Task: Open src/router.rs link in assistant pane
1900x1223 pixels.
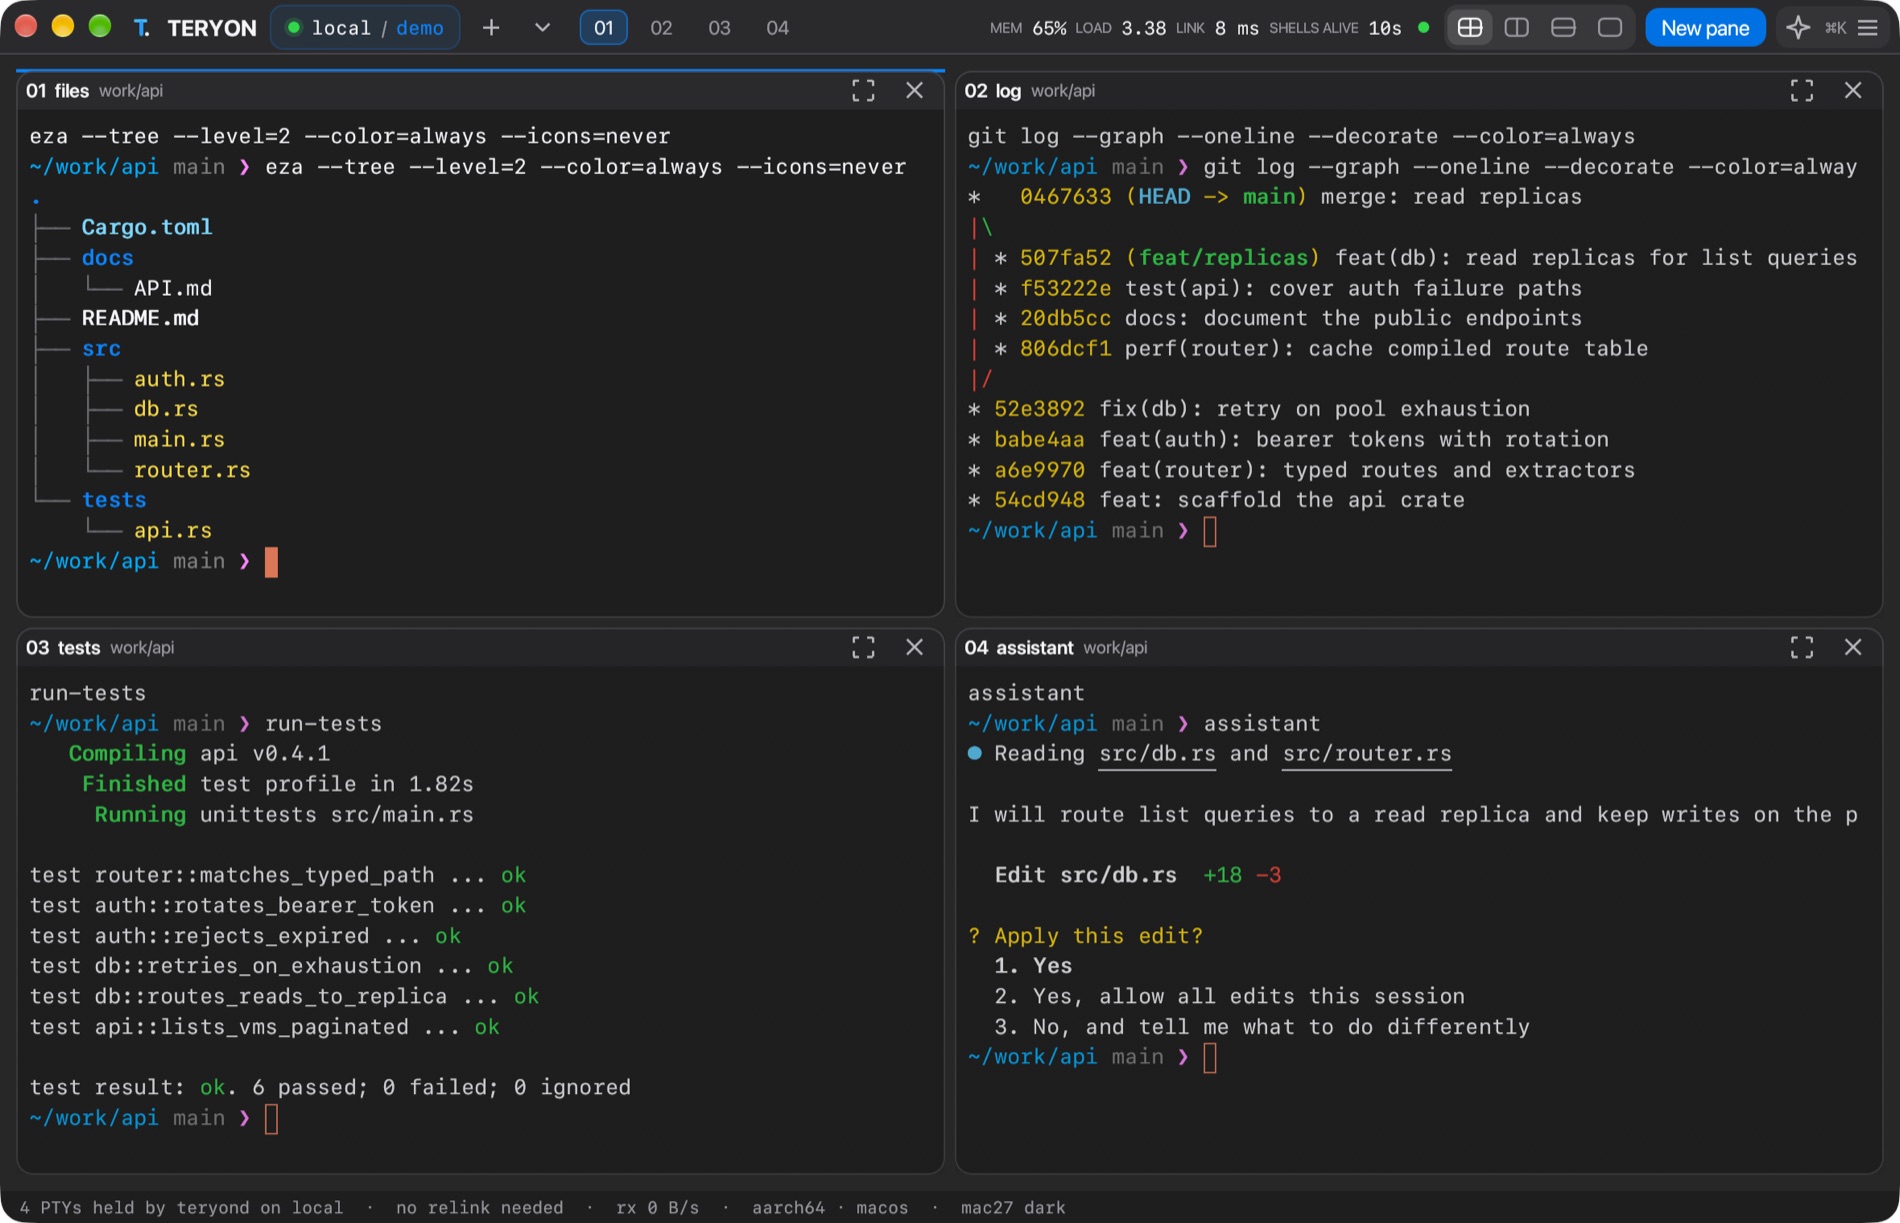Action: click(x=1367, y=754)
